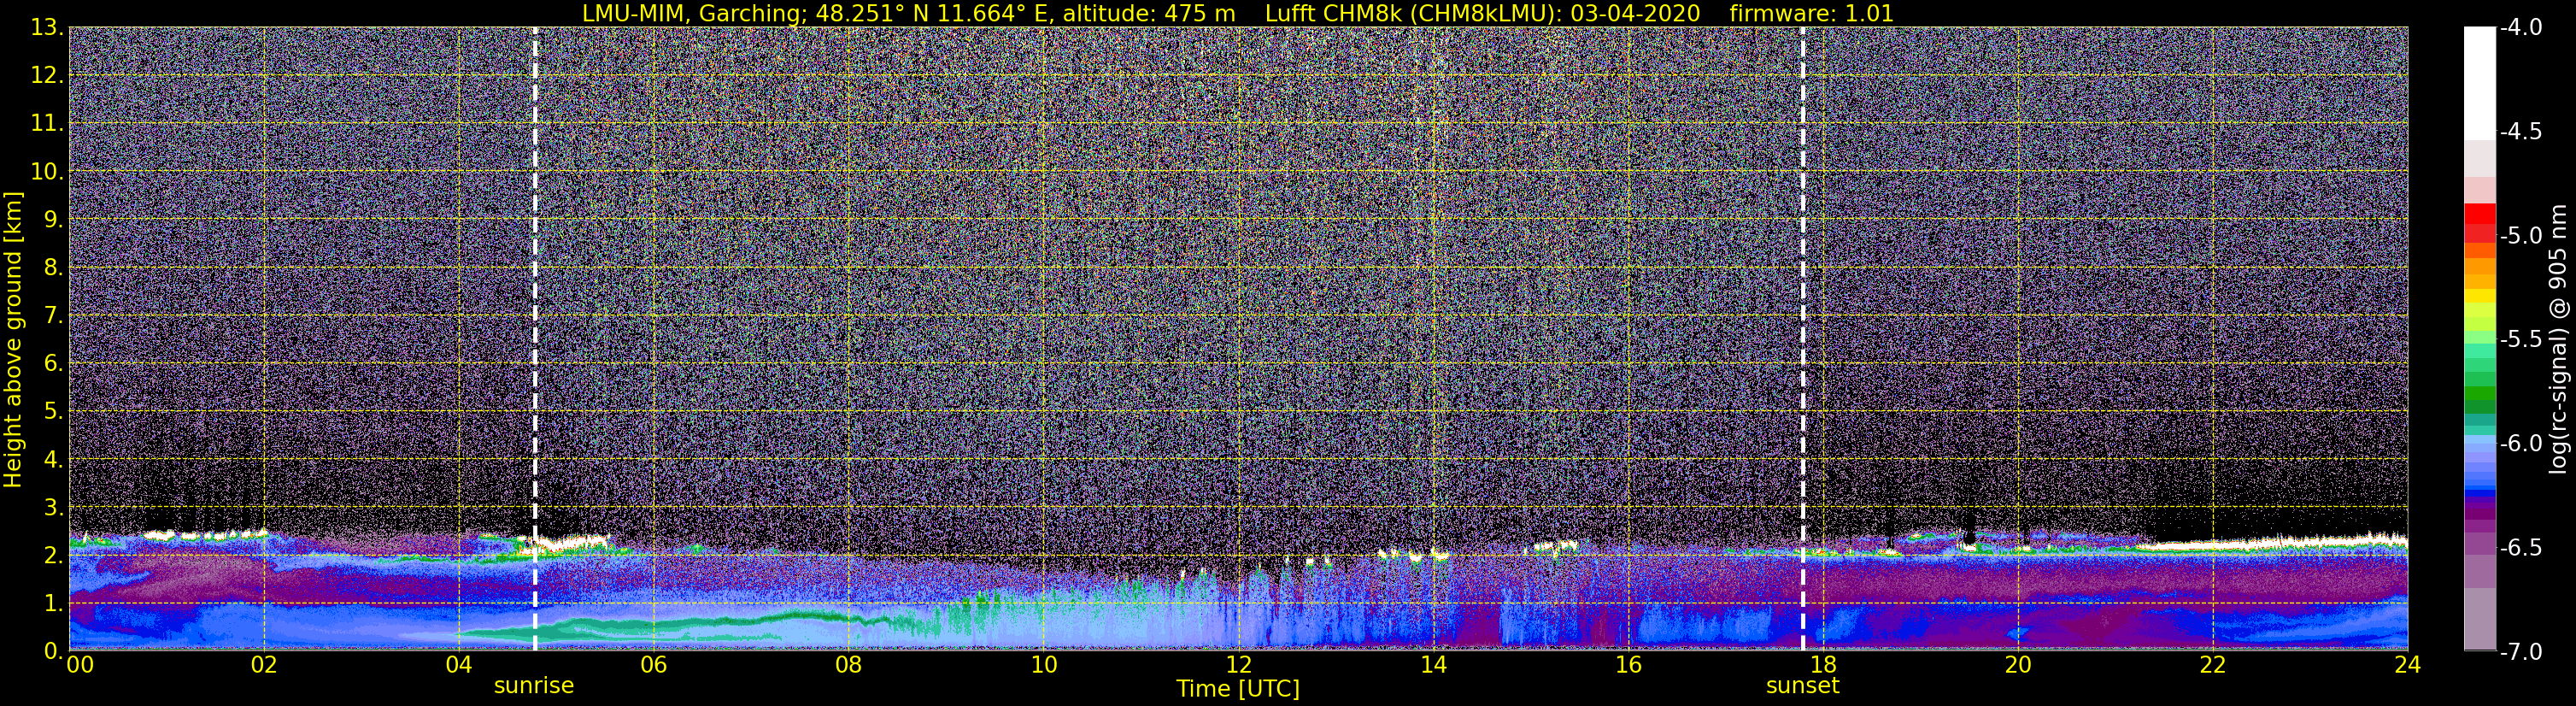The image size is (2576, 706).
Task: Click the "18" time axis tick label
Action: (x=1823, y=665)
